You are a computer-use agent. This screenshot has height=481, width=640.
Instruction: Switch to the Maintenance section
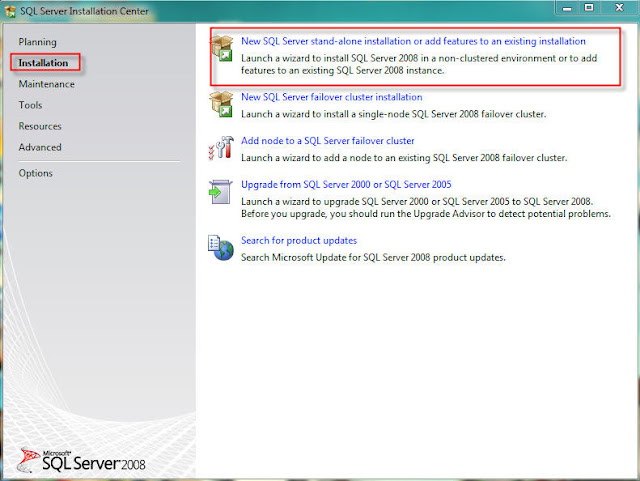pyautogui.click(x=47, y=84)
